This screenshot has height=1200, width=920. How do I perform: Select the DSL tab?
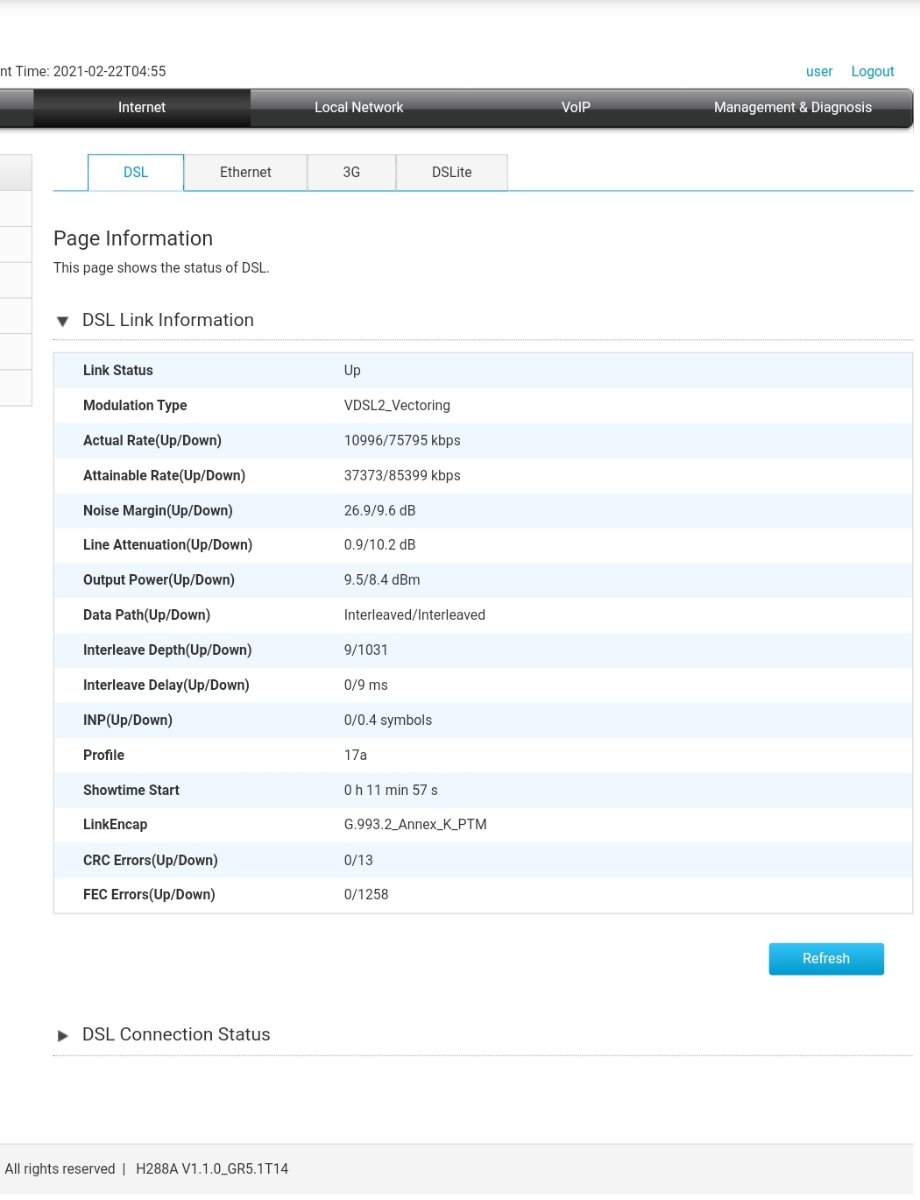136,172
